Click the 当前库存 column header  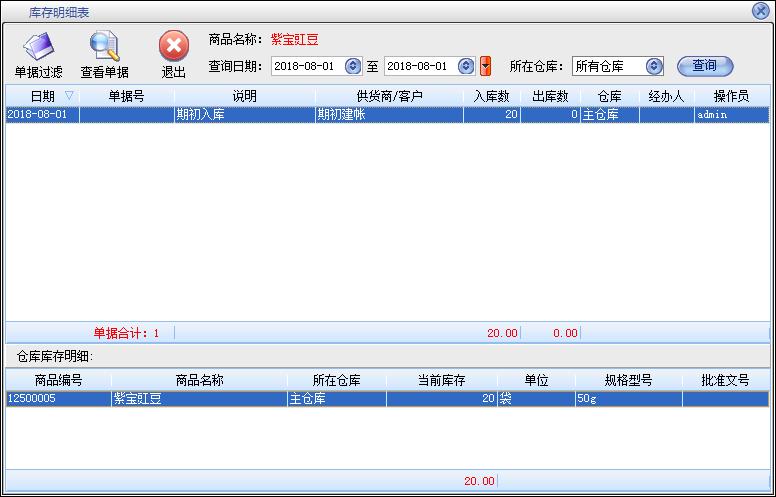point(441,380)
